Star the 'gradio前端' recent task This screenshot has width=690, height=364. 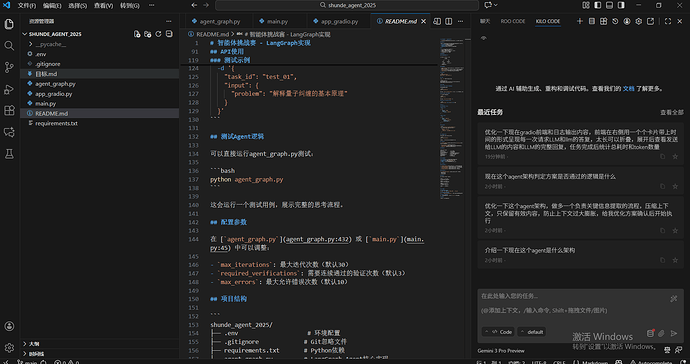click(x=675, y=156)
